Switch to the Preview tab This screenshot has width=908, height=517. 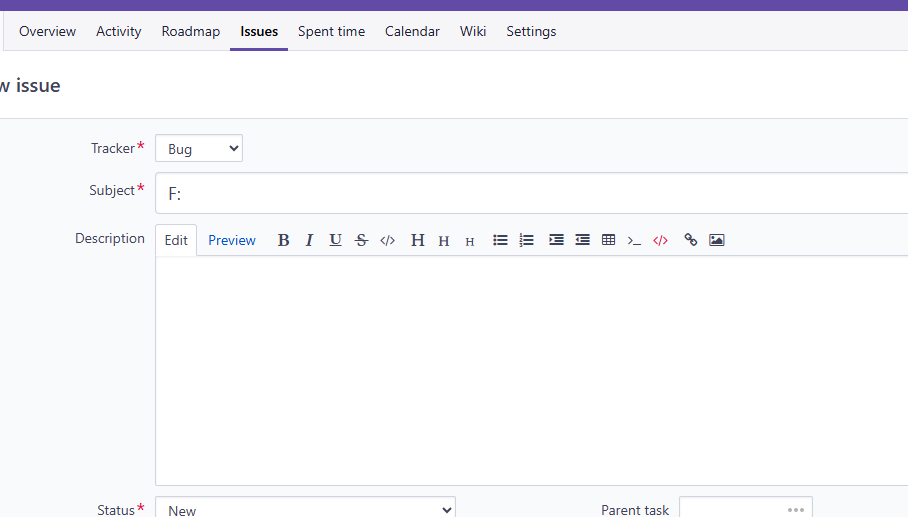click(232, 240)
